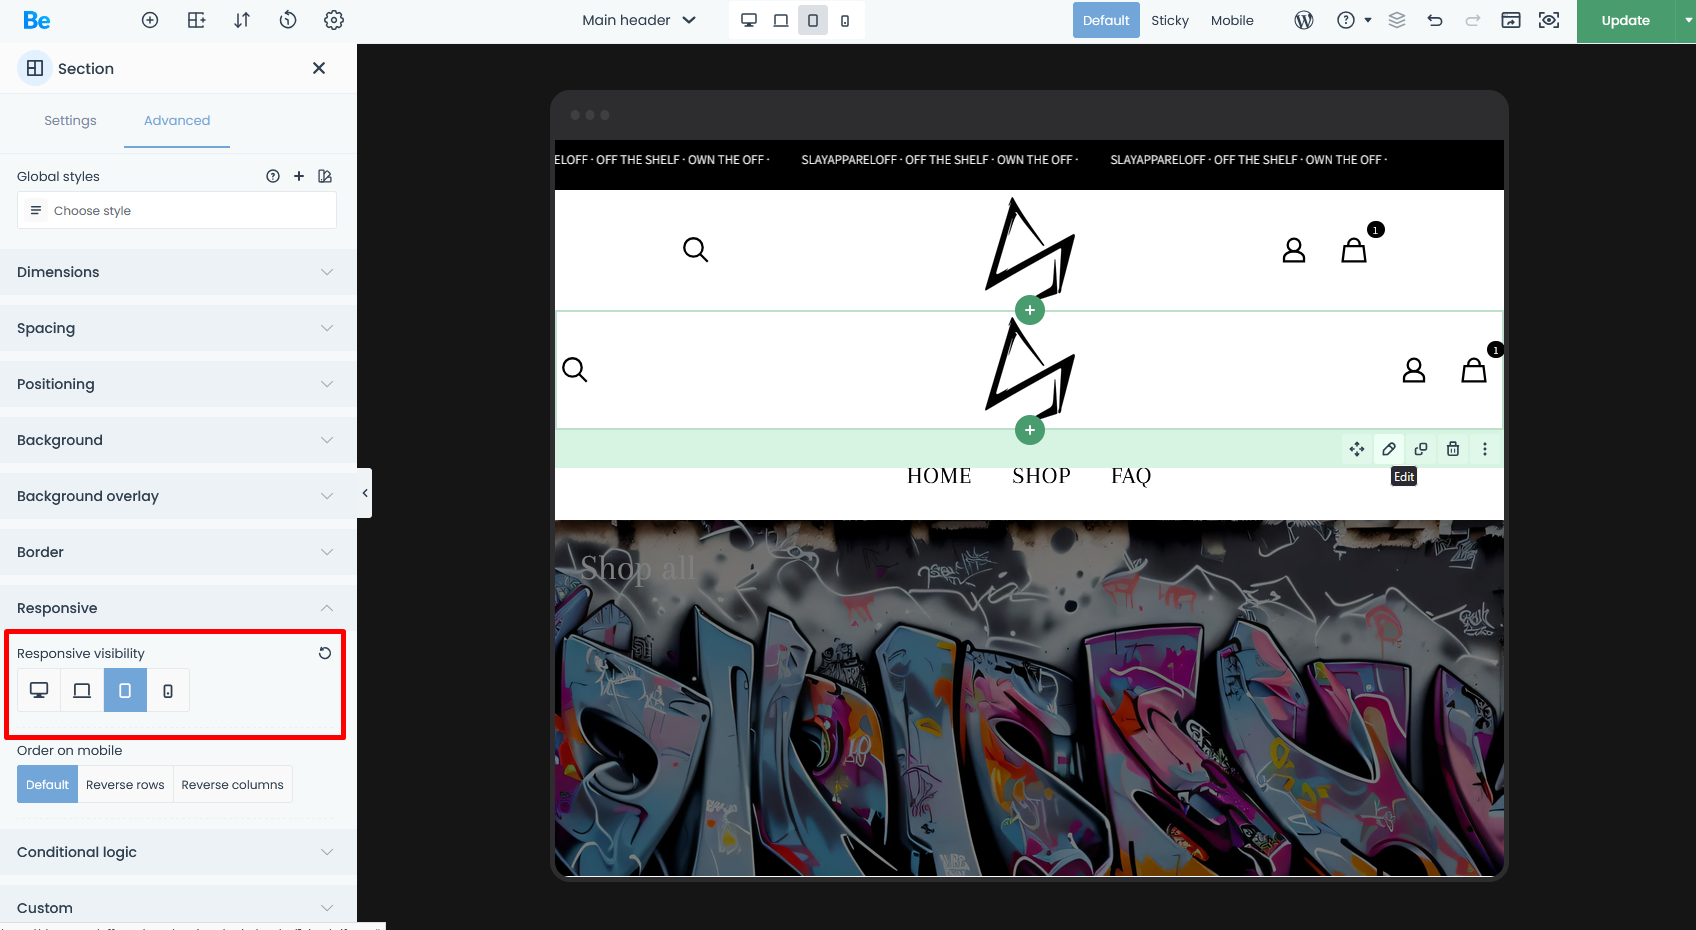Click the Choose style global styles field
Viewport: 1696px width, 930px height.
pos(177,210)
